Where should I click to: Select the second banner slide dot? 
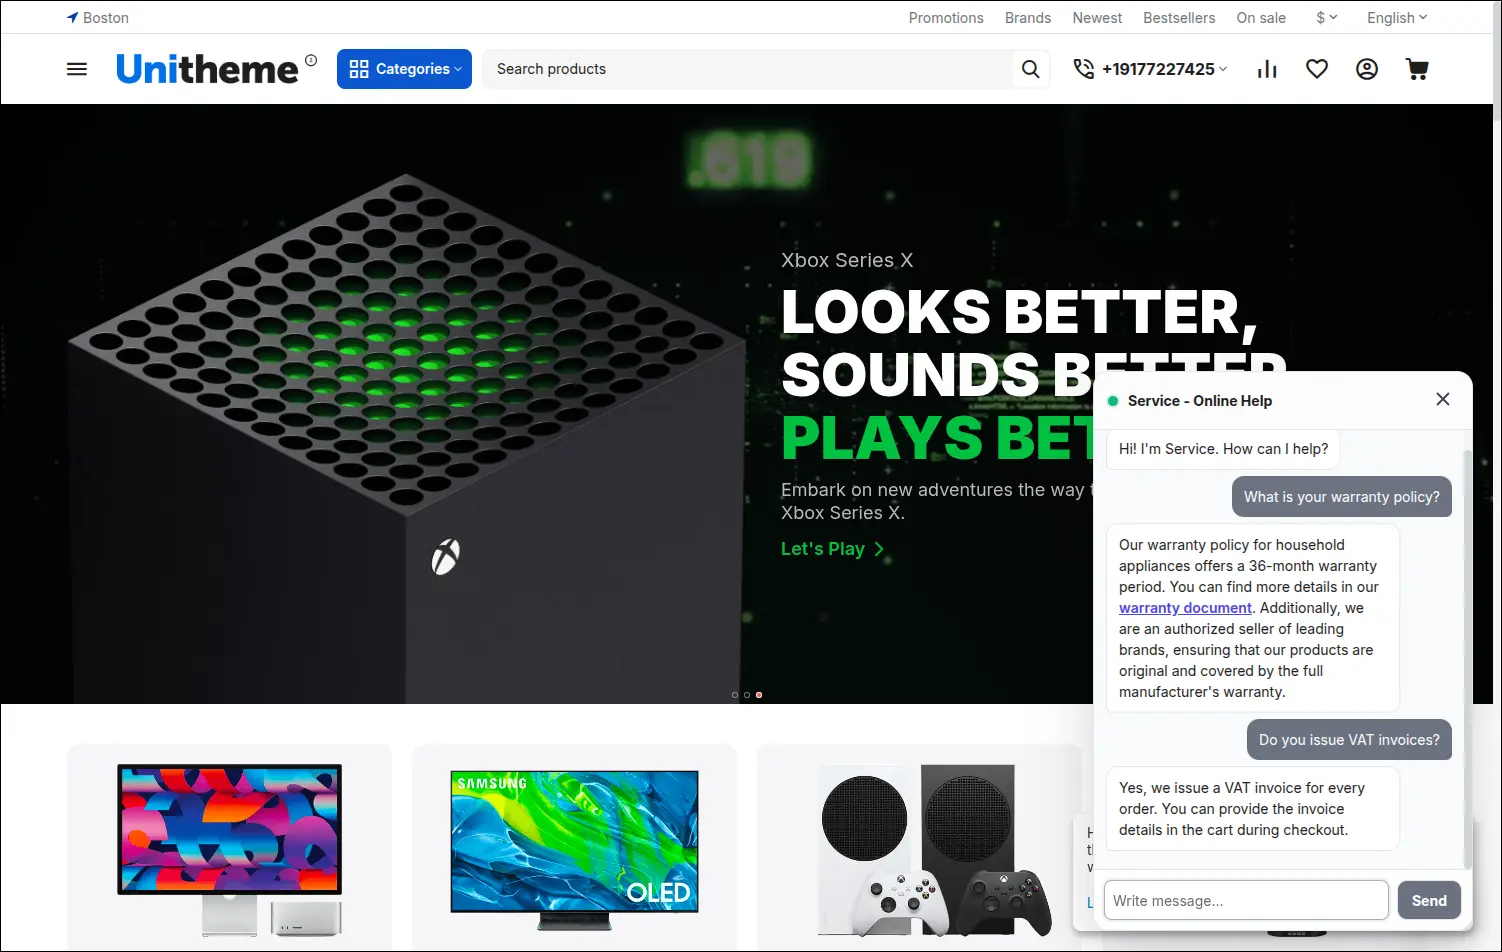click(x=747, y=695)
